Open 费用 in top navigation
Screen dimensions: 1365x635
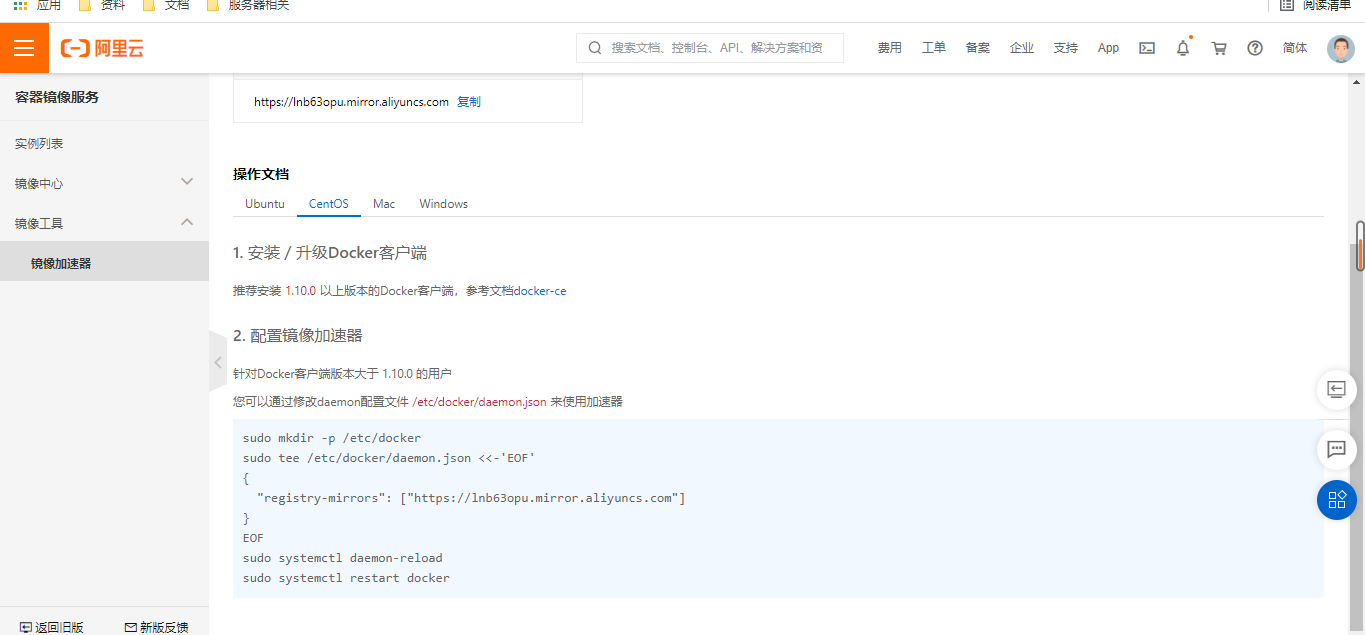890,48
